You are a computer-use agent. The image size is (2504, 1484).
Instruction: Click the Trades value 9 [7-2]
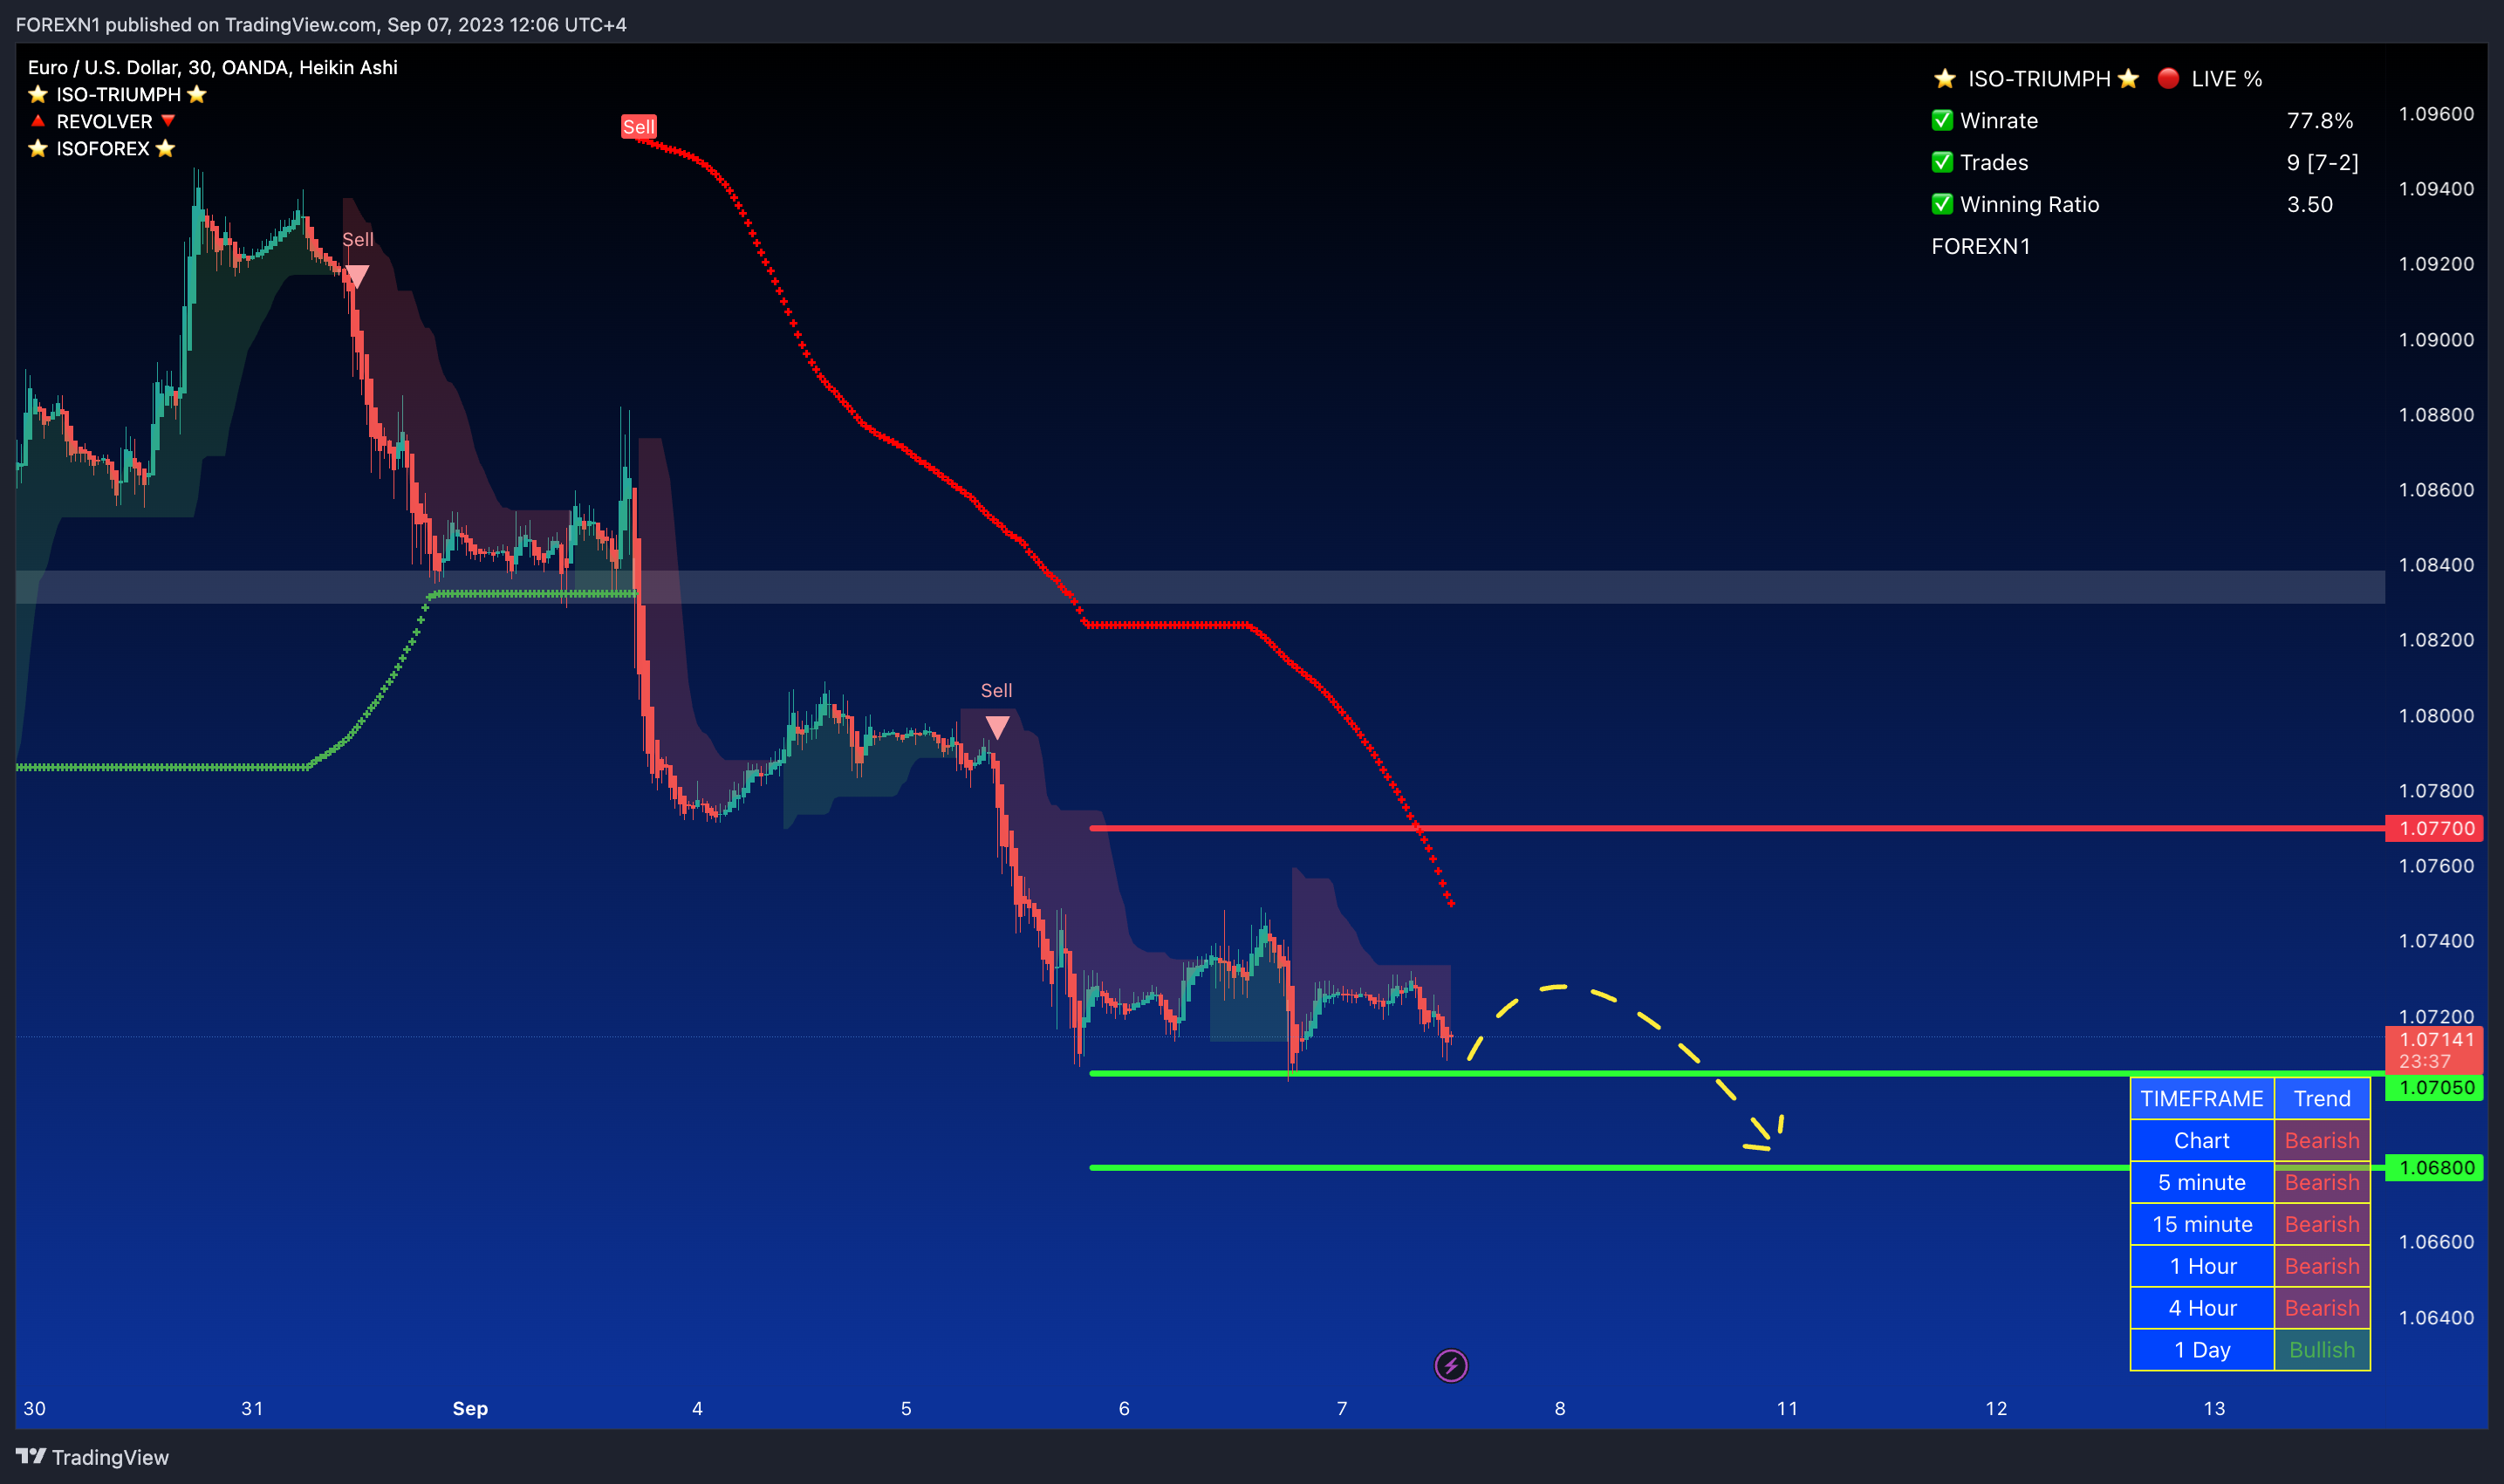click(x=2322, y=162)
